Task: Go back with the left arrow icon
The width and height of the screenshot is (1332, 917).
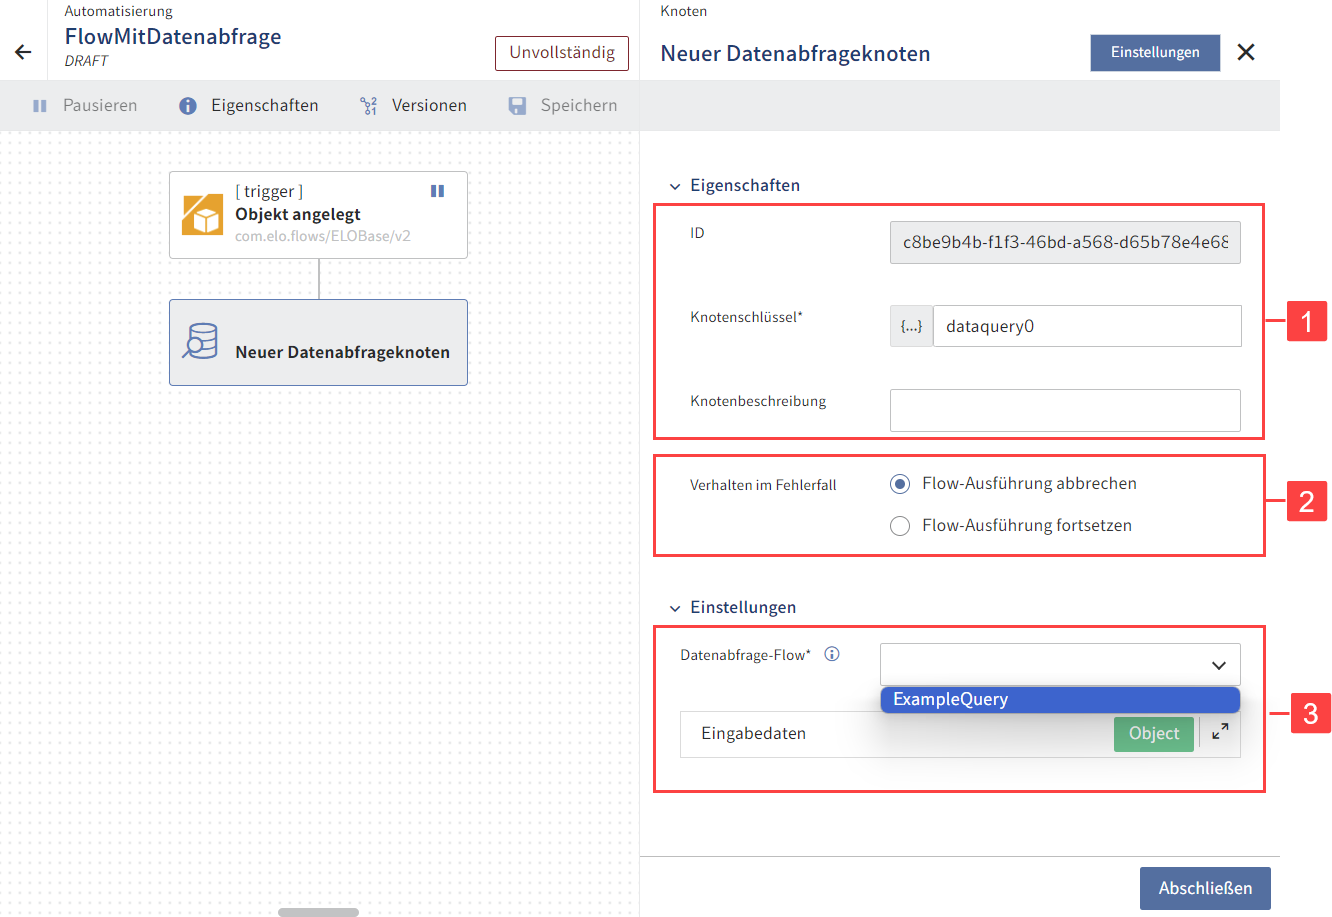Action: point(23,52)
